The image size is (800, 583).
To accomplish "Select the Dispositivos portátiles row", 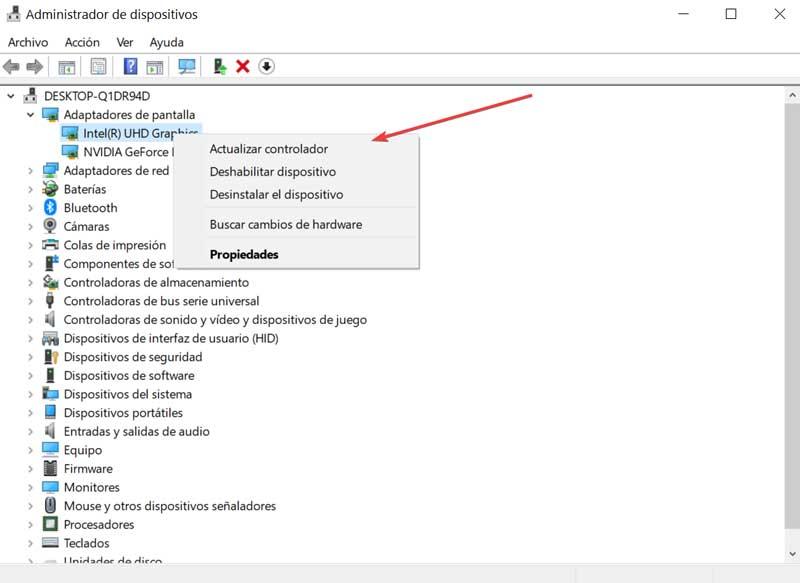I will click(123, 413).
